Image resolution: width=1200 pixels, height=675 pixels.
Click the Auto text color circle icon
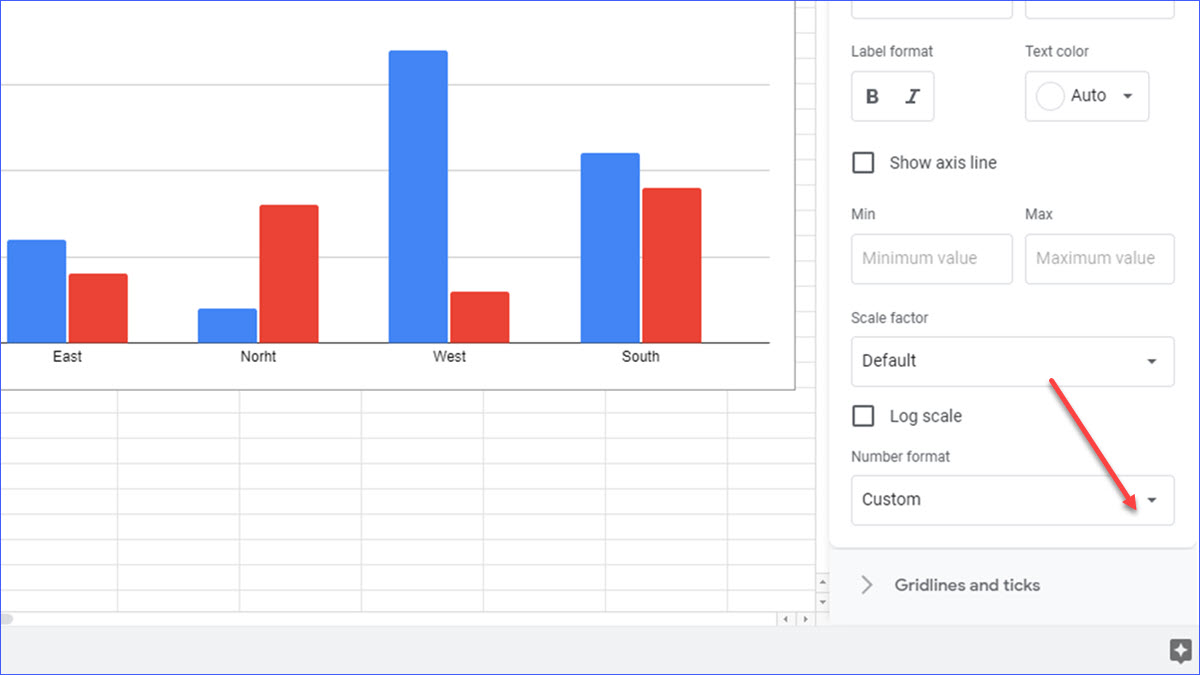point(1050,95)
